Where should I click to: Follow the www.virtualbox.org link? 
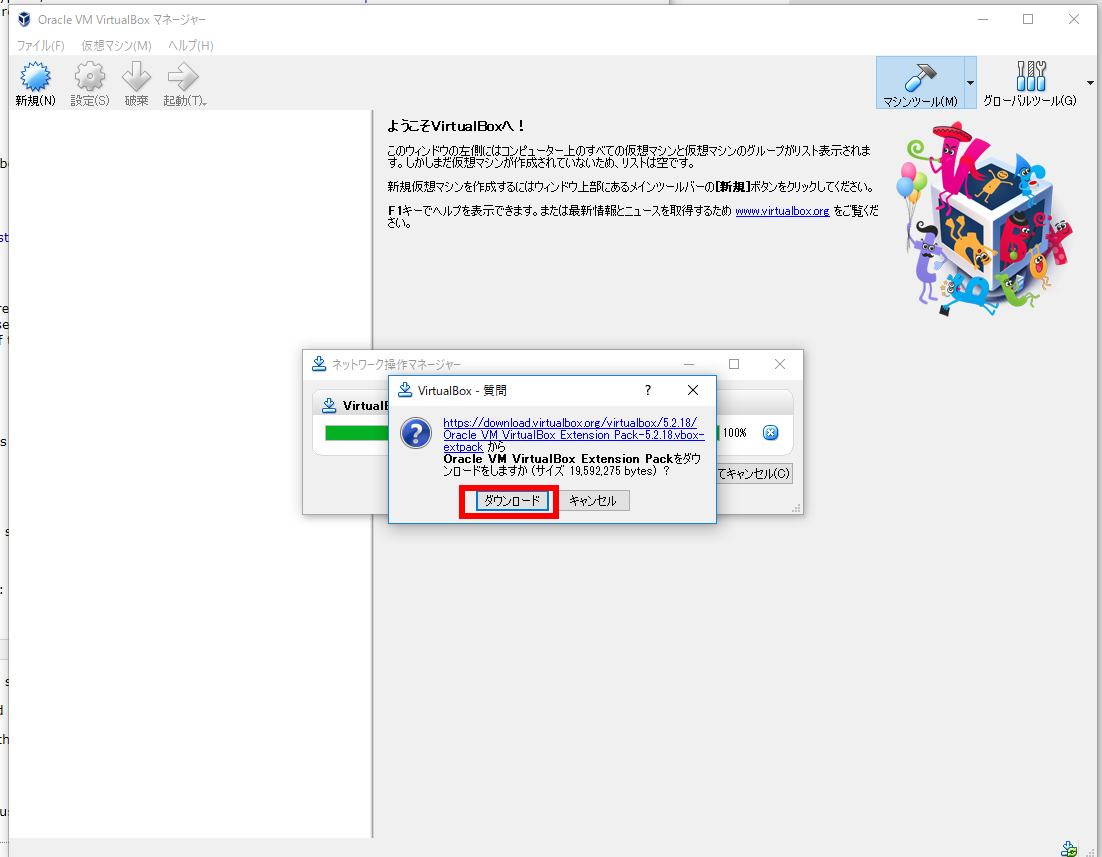[782, 211]
